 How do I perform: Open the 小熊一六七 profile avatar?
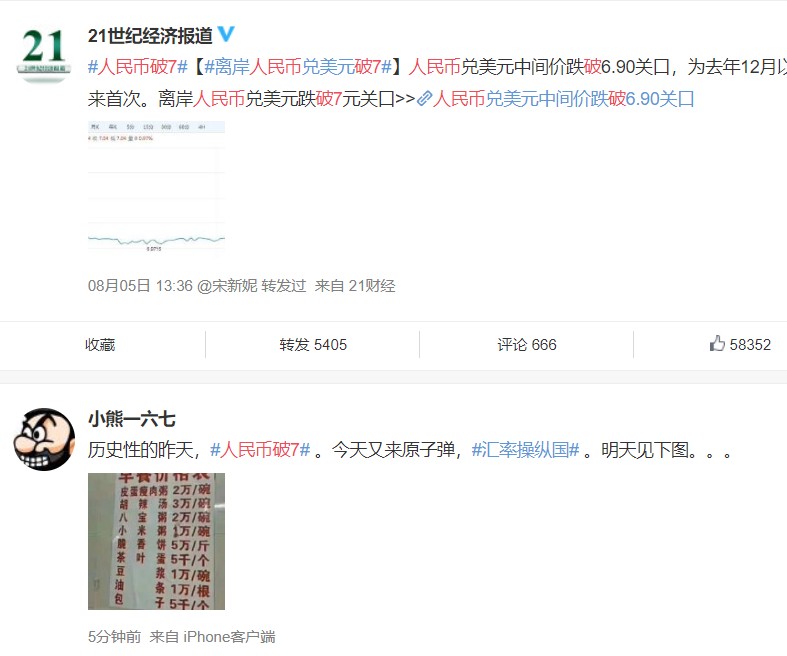pos(44,439)
